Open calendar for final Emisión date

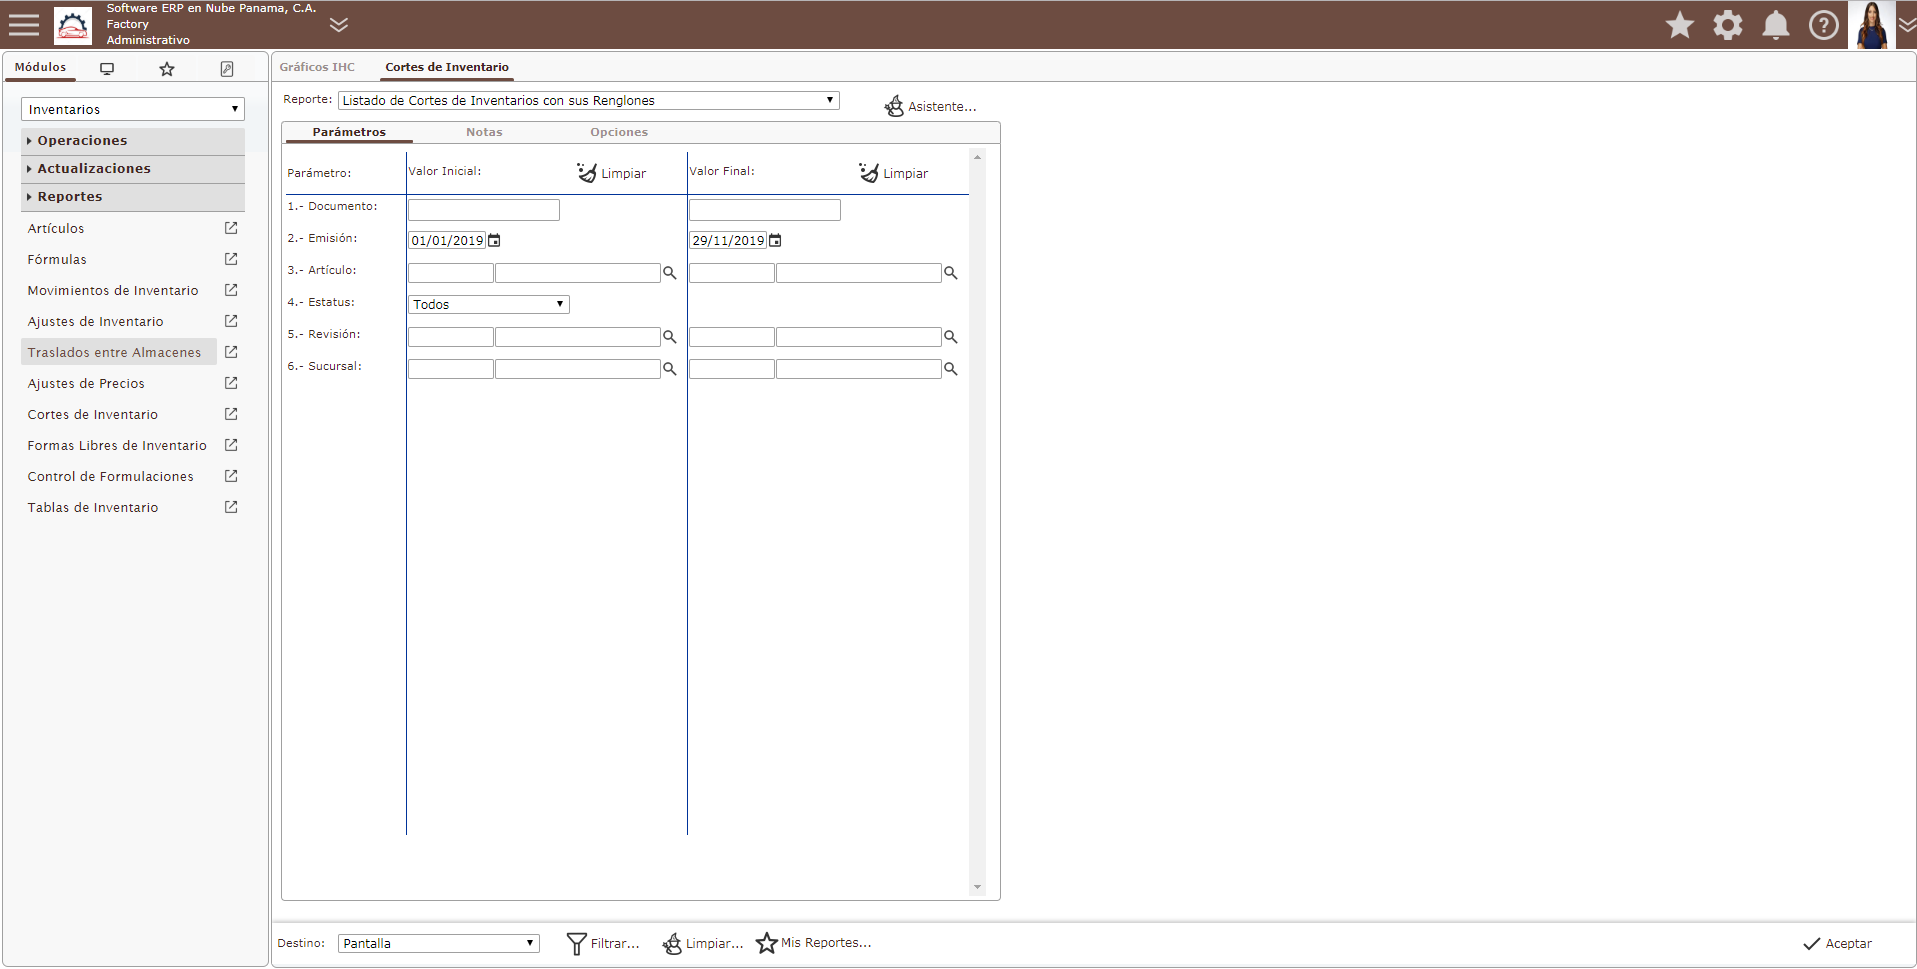(775, 241)
